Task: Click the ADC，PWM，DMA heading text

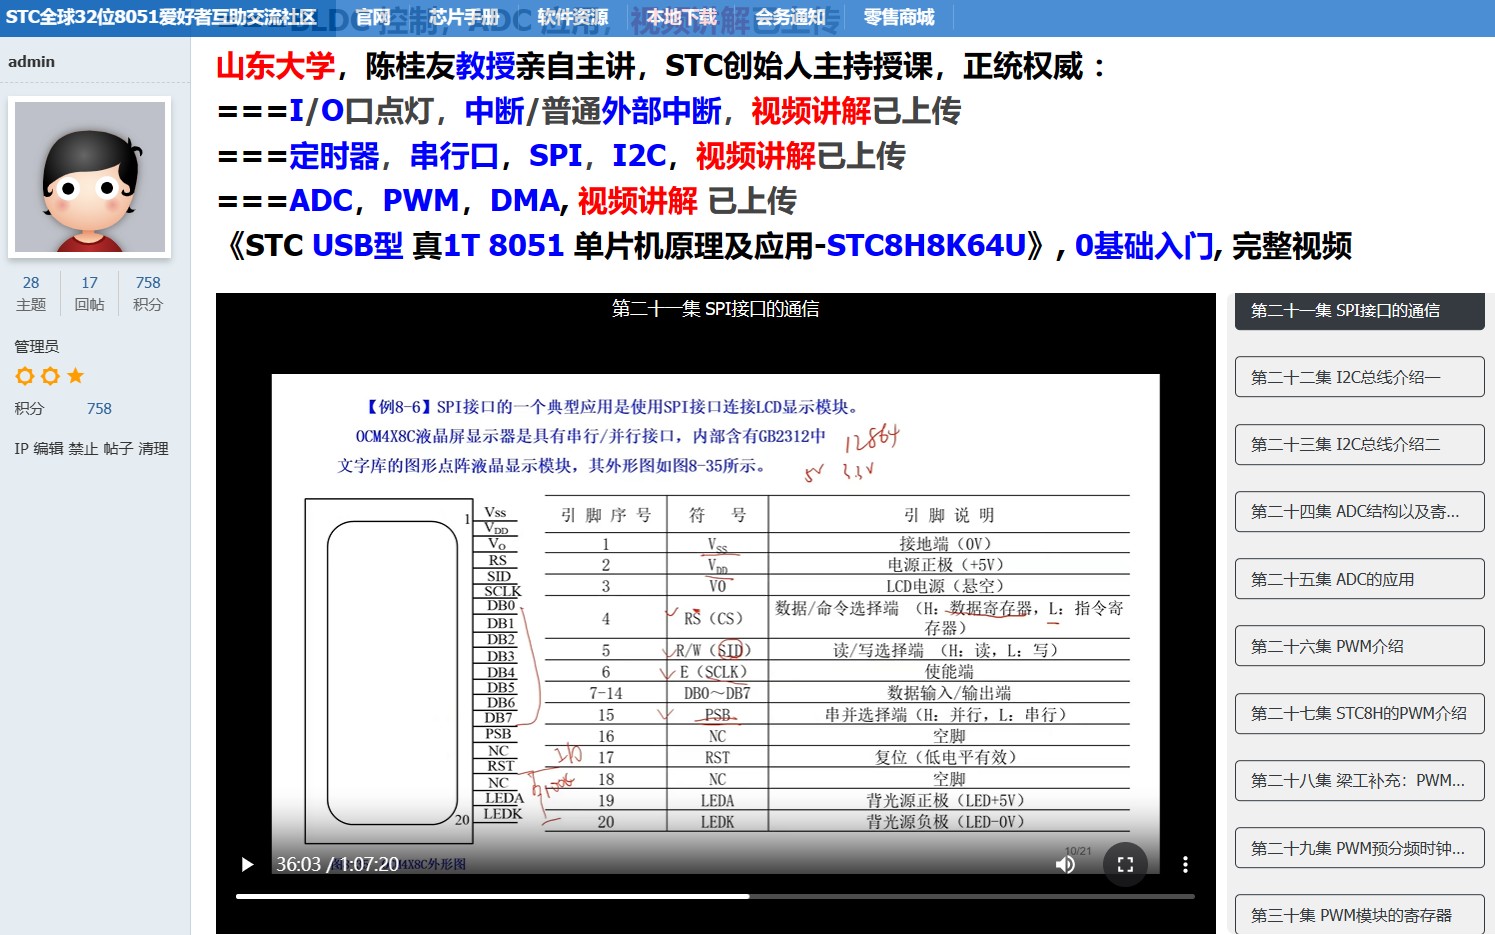Action: (x=424, y=201)
